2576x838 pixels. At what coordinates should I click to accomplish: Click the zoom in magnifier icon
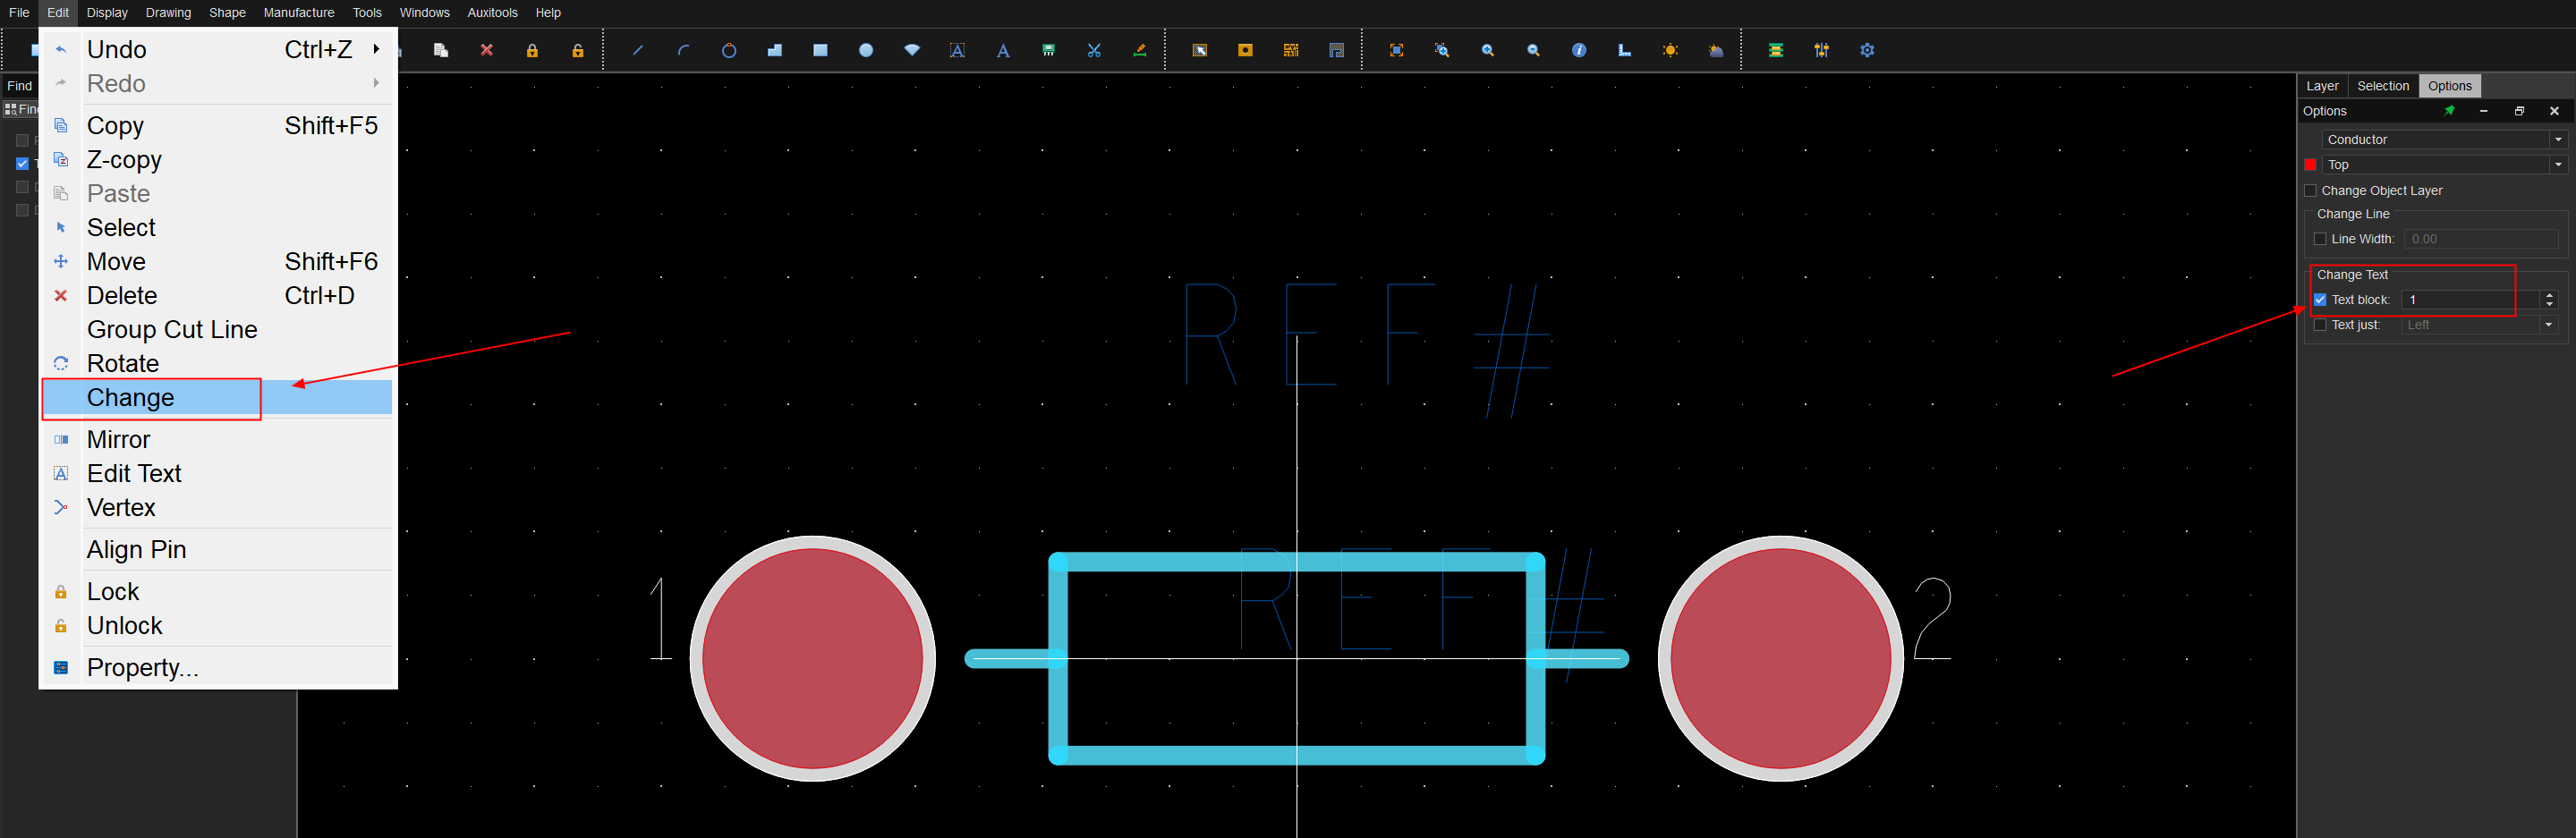(1488, 50)
